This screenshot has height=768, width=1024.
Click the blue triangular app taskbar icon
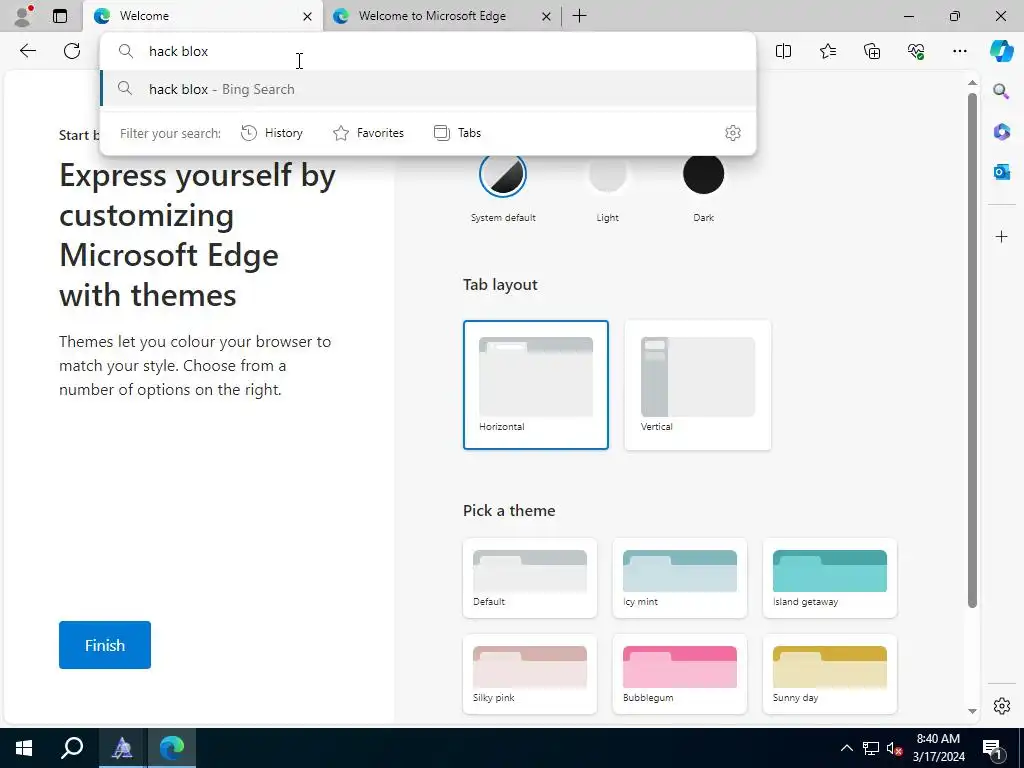click(122, 748)
